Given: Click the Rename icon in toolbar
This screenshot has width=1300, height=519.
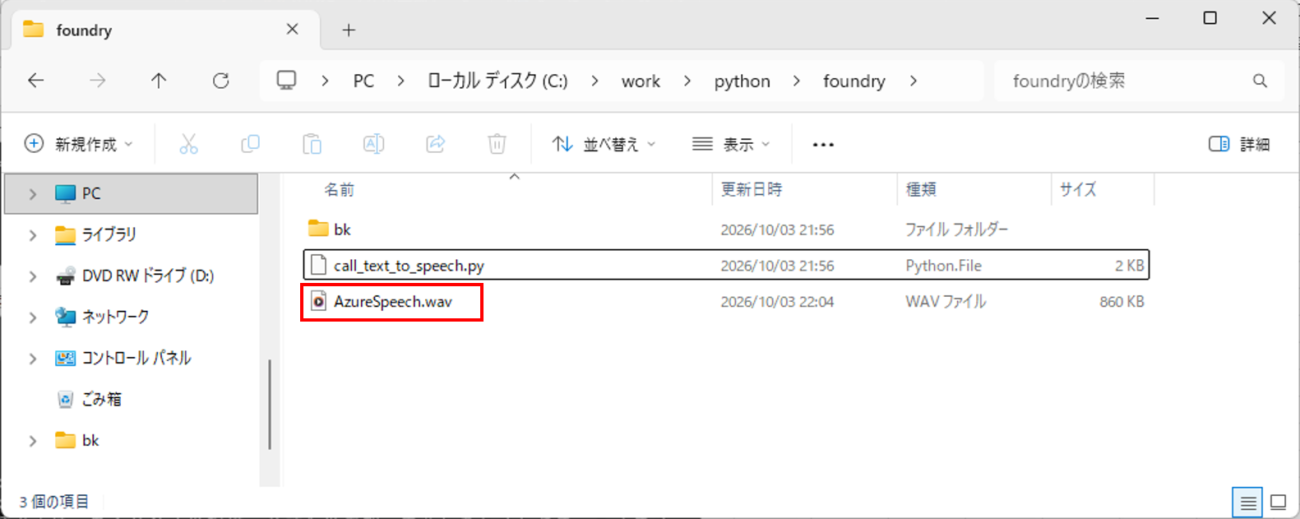Looking at the screenshot, I should (373, 144).
